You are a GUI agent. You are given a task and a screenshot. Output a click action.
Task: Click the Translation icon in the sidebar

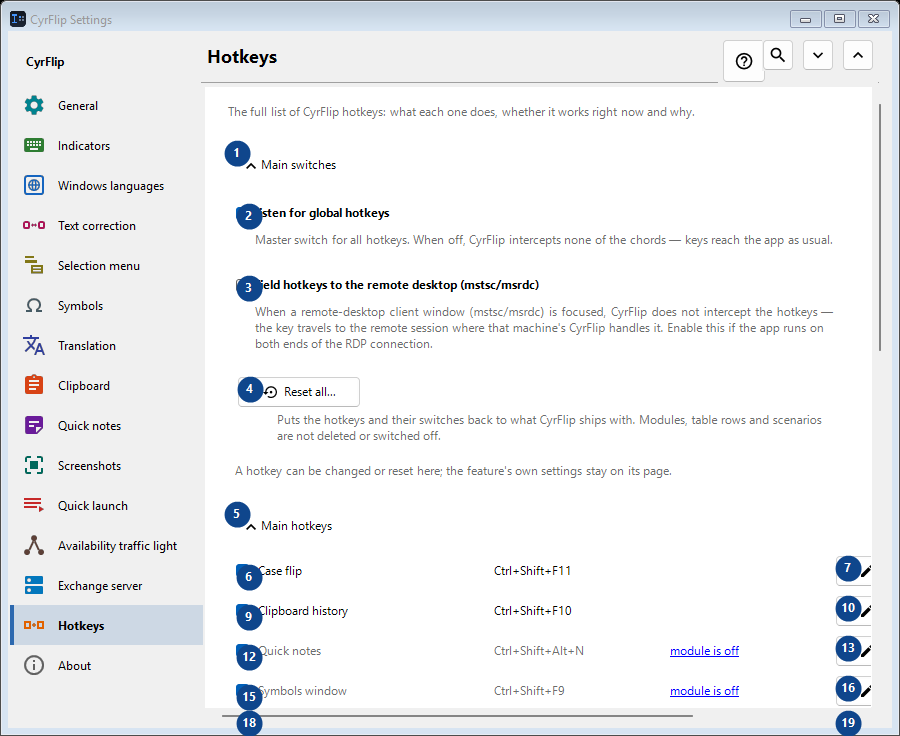[34, 346]
